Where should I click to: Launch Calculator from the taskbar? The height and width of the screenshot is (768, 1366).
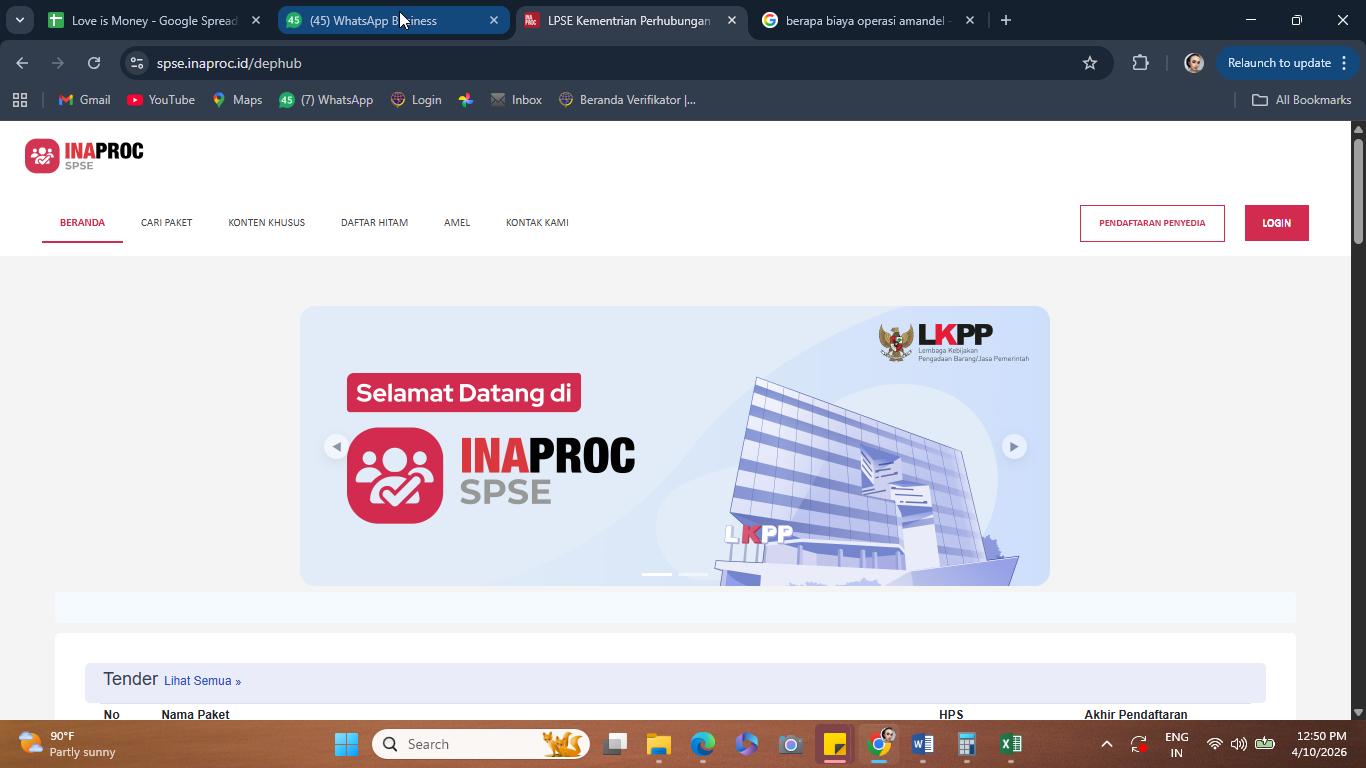(967, 744)
